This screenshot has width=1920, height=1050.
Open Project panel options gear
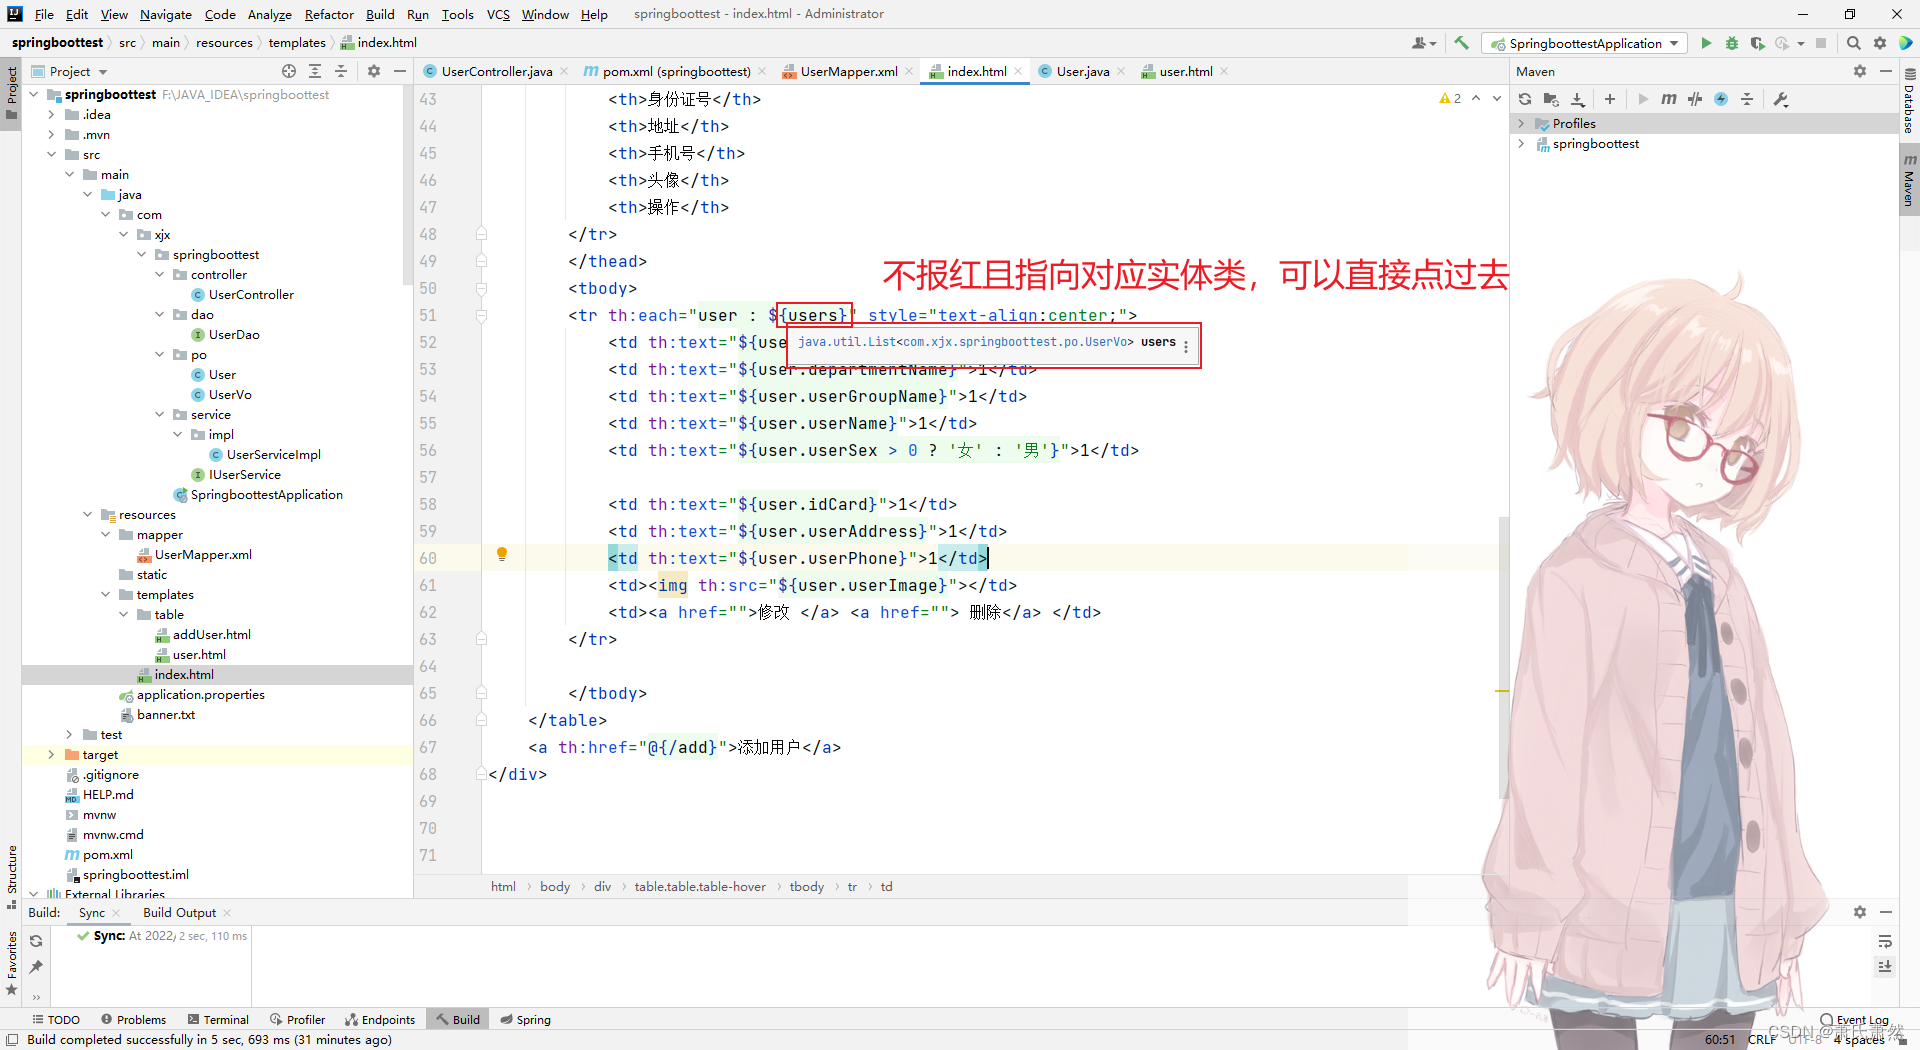coord(374,71)
